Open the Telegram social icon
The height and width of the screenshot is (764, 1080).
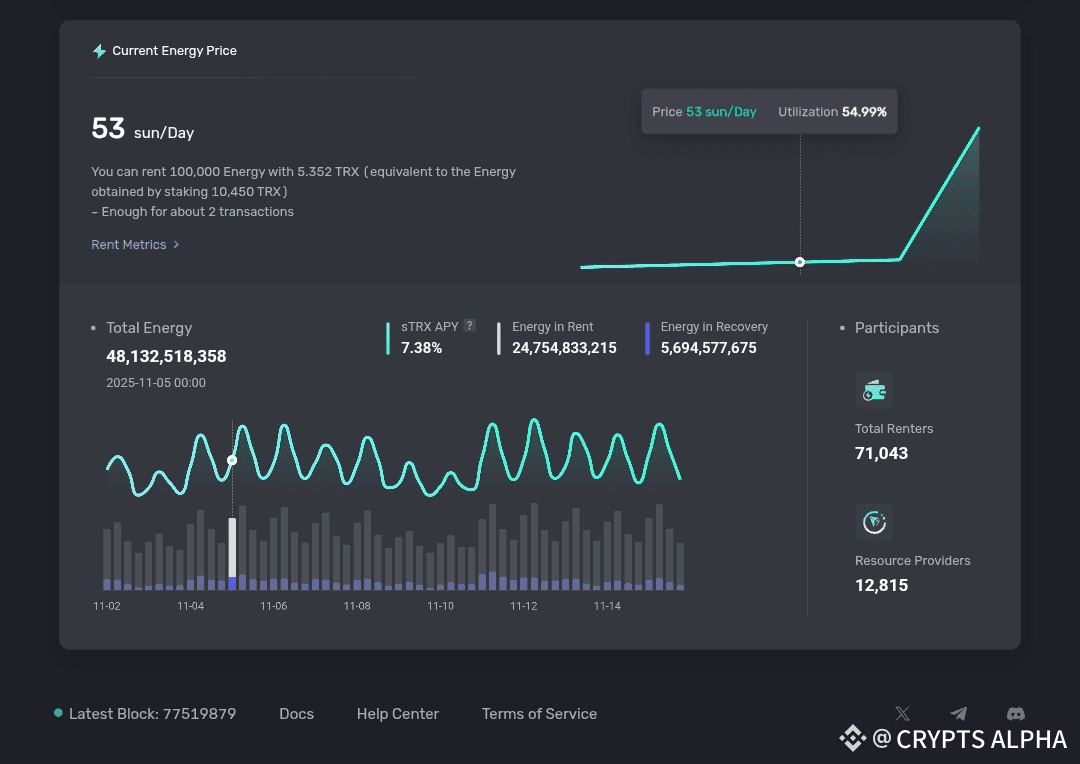tap(959, 713)
